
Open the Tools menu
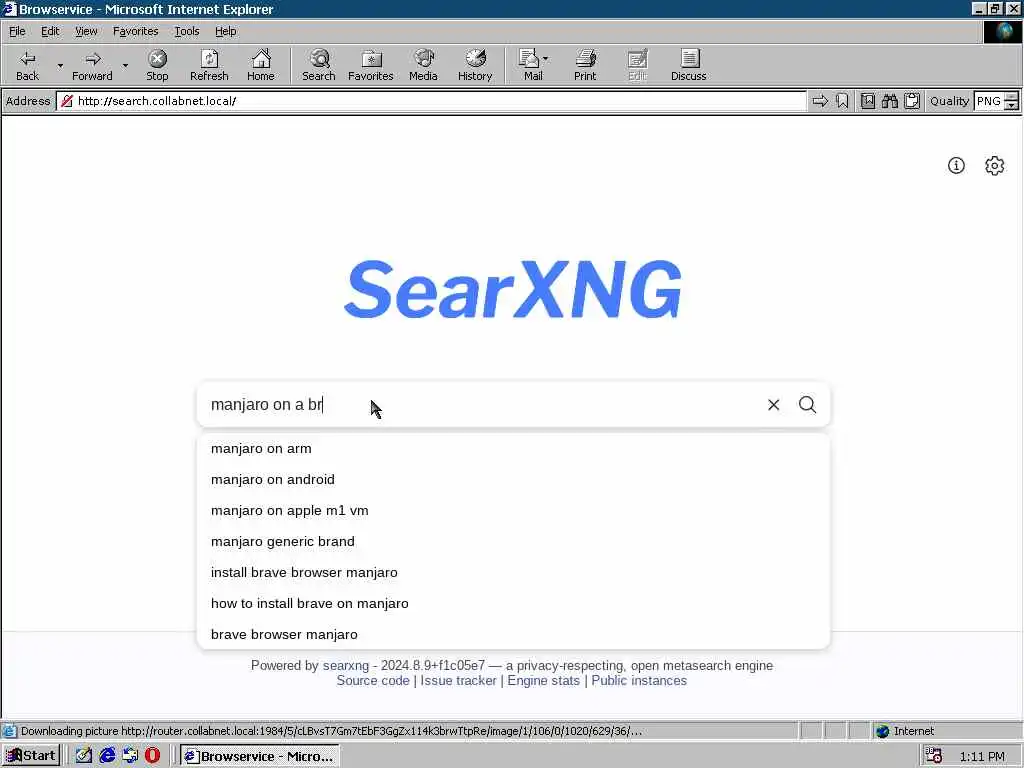186,31
